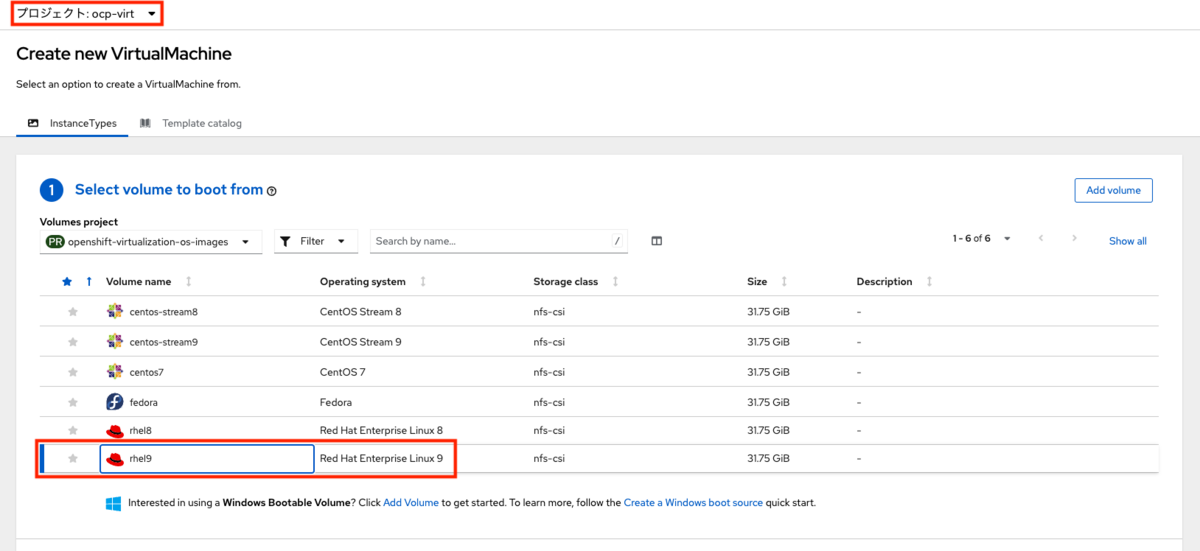Click the centos-stream9 CentOS logo icon
Viewport: 1200px width, 551px height.
(x=115, y=342)
